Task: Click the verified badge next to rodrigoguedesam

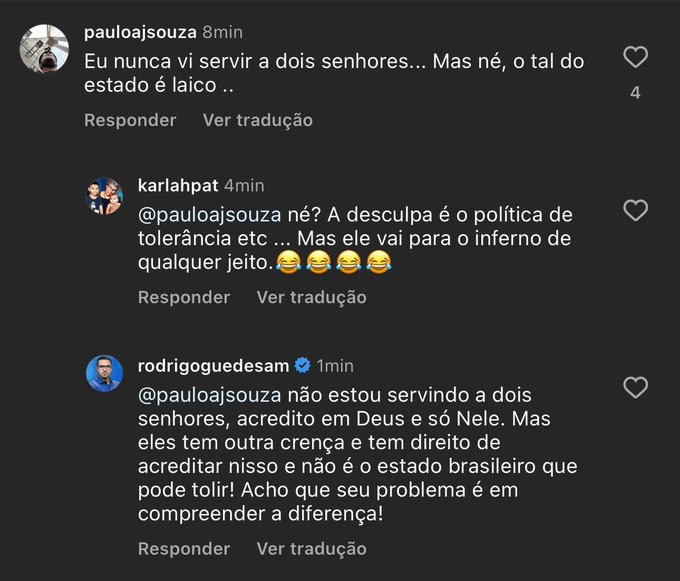Action: click(x=300, y=366)
